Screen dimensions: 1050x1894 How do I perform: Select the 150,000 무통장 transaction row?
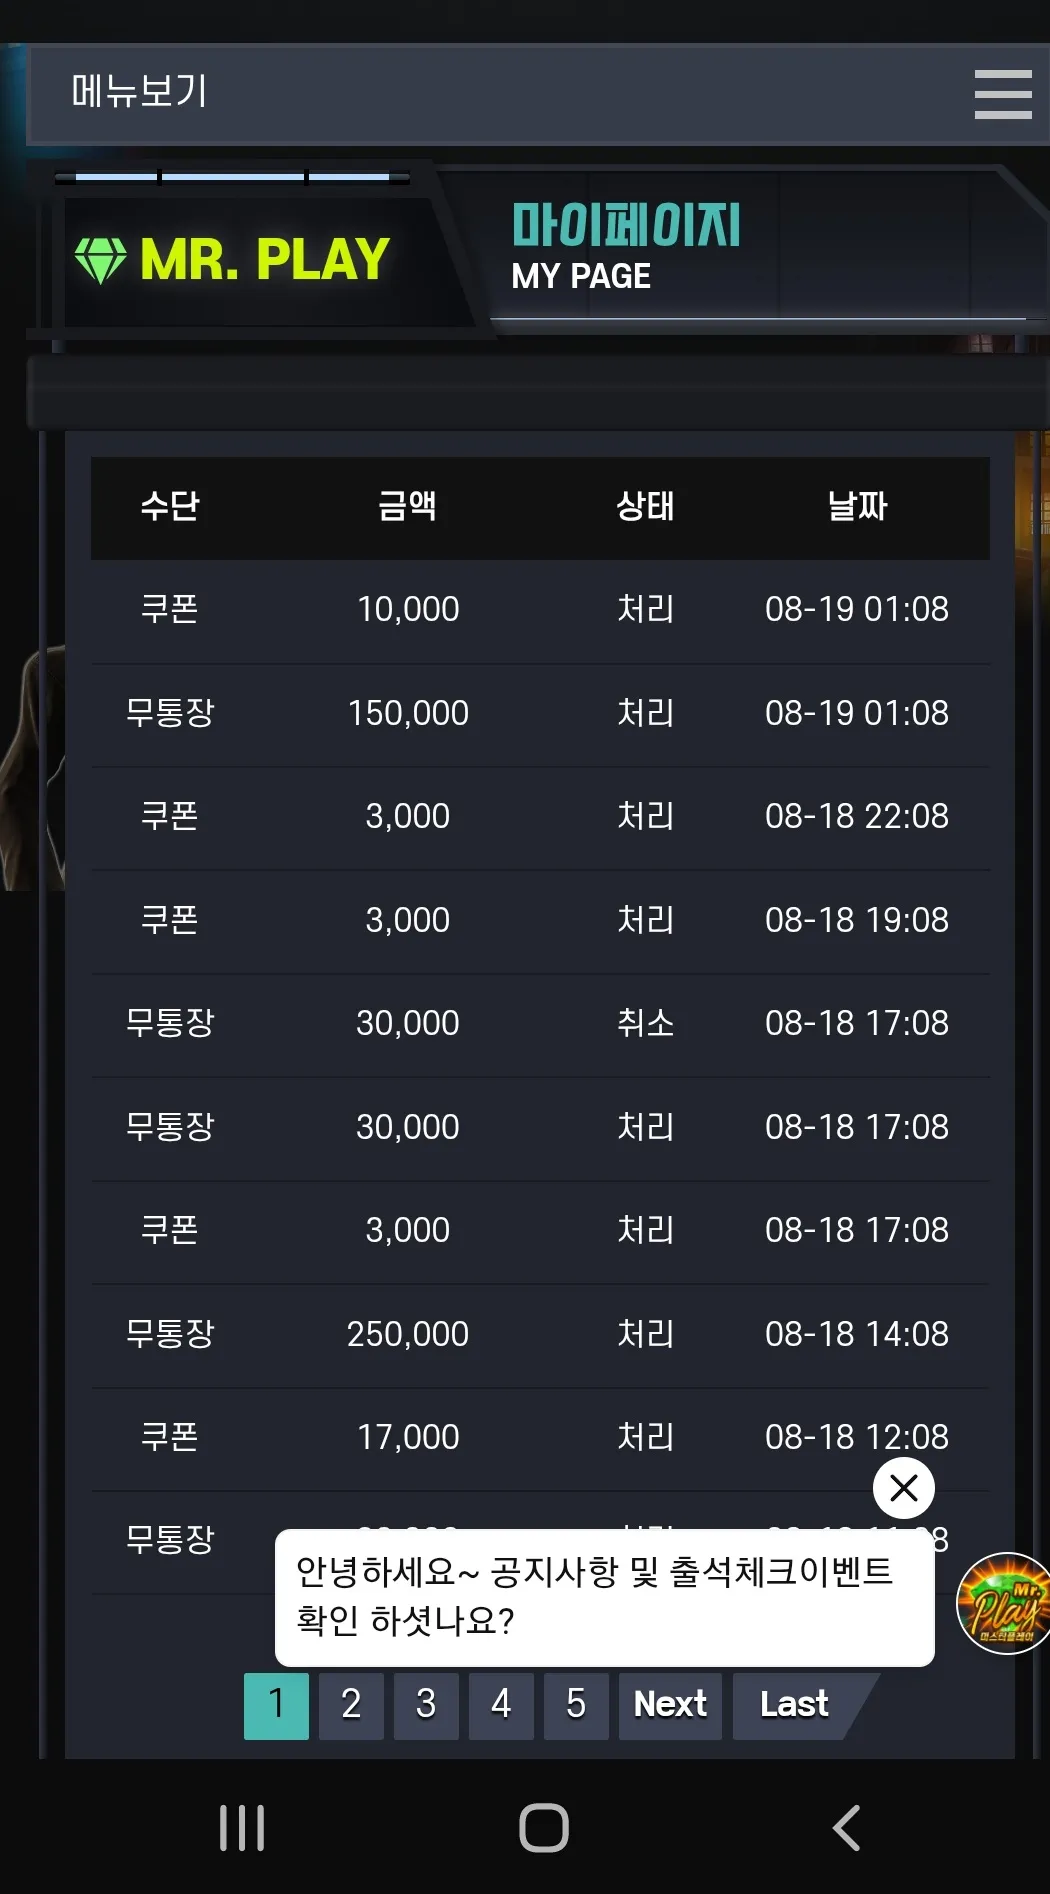point(540,714)
